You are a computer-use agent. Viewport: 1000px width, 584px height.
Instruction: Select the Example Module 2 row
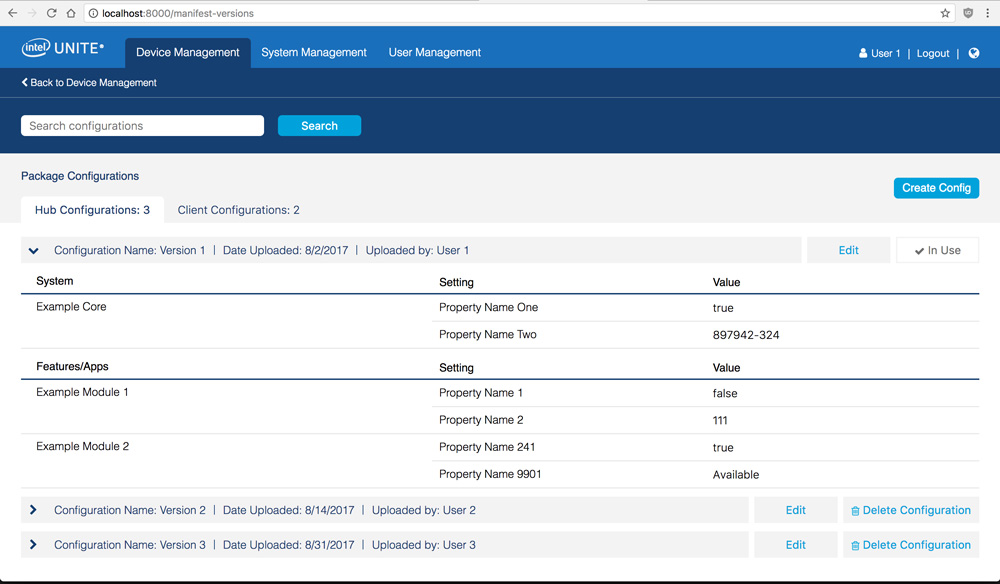tap(82, 446)
